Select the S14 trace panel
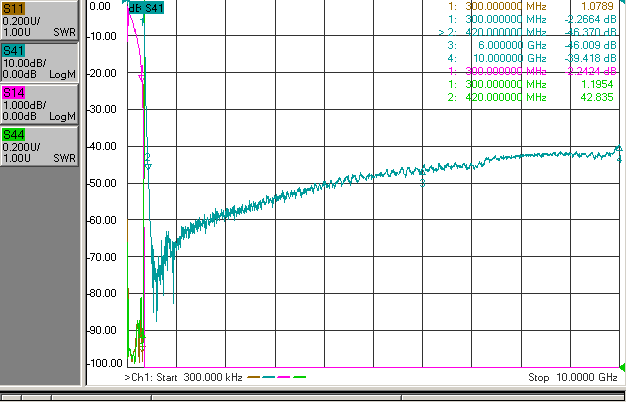The image size is (626, 402). coord(39,104)
